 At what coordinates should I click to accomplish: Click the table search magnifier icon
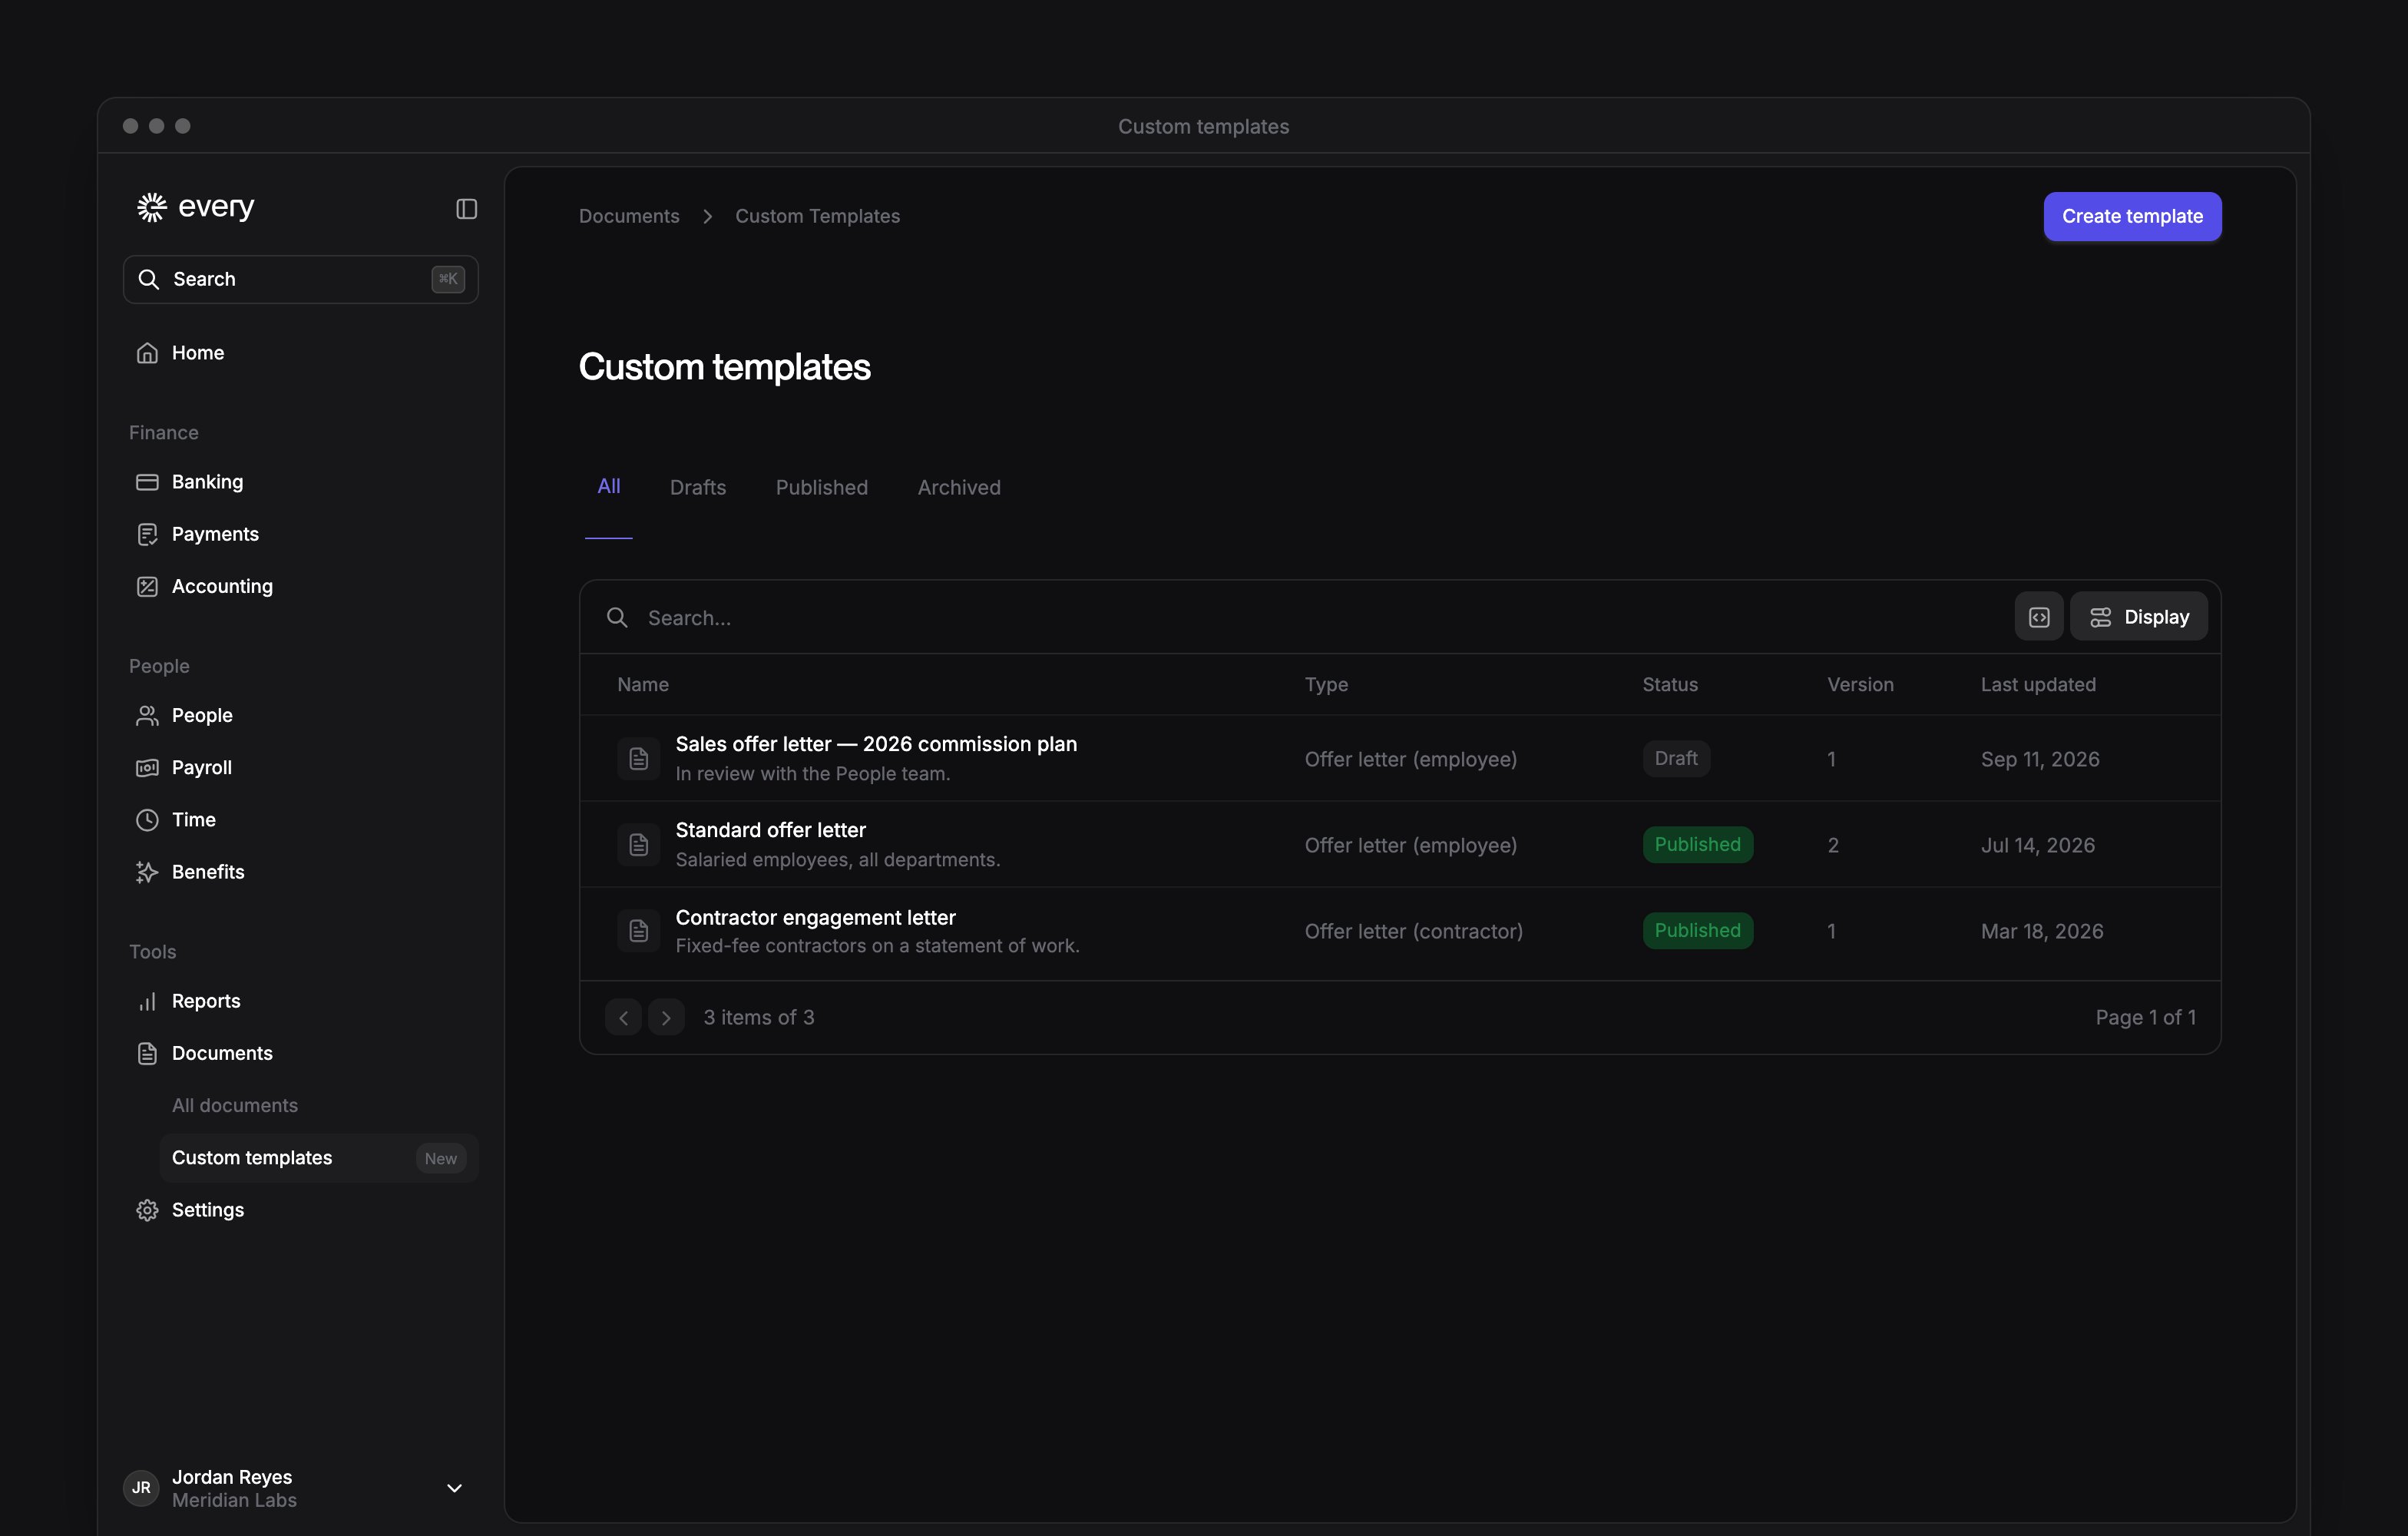[617, 617]
